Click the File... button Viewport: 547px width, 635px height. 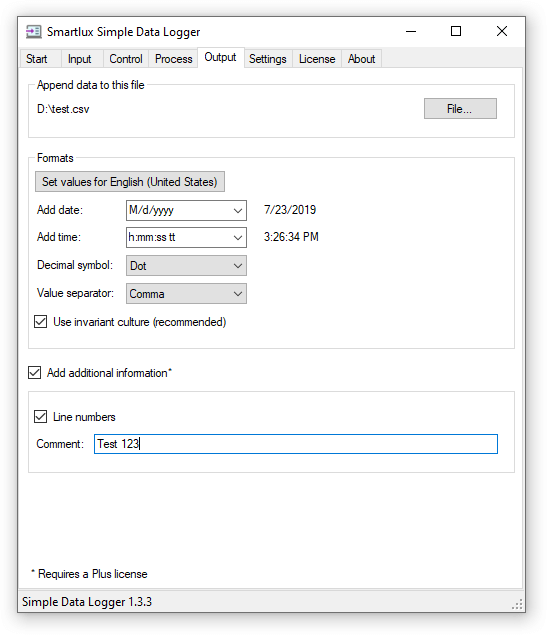[x=460, y=109]
